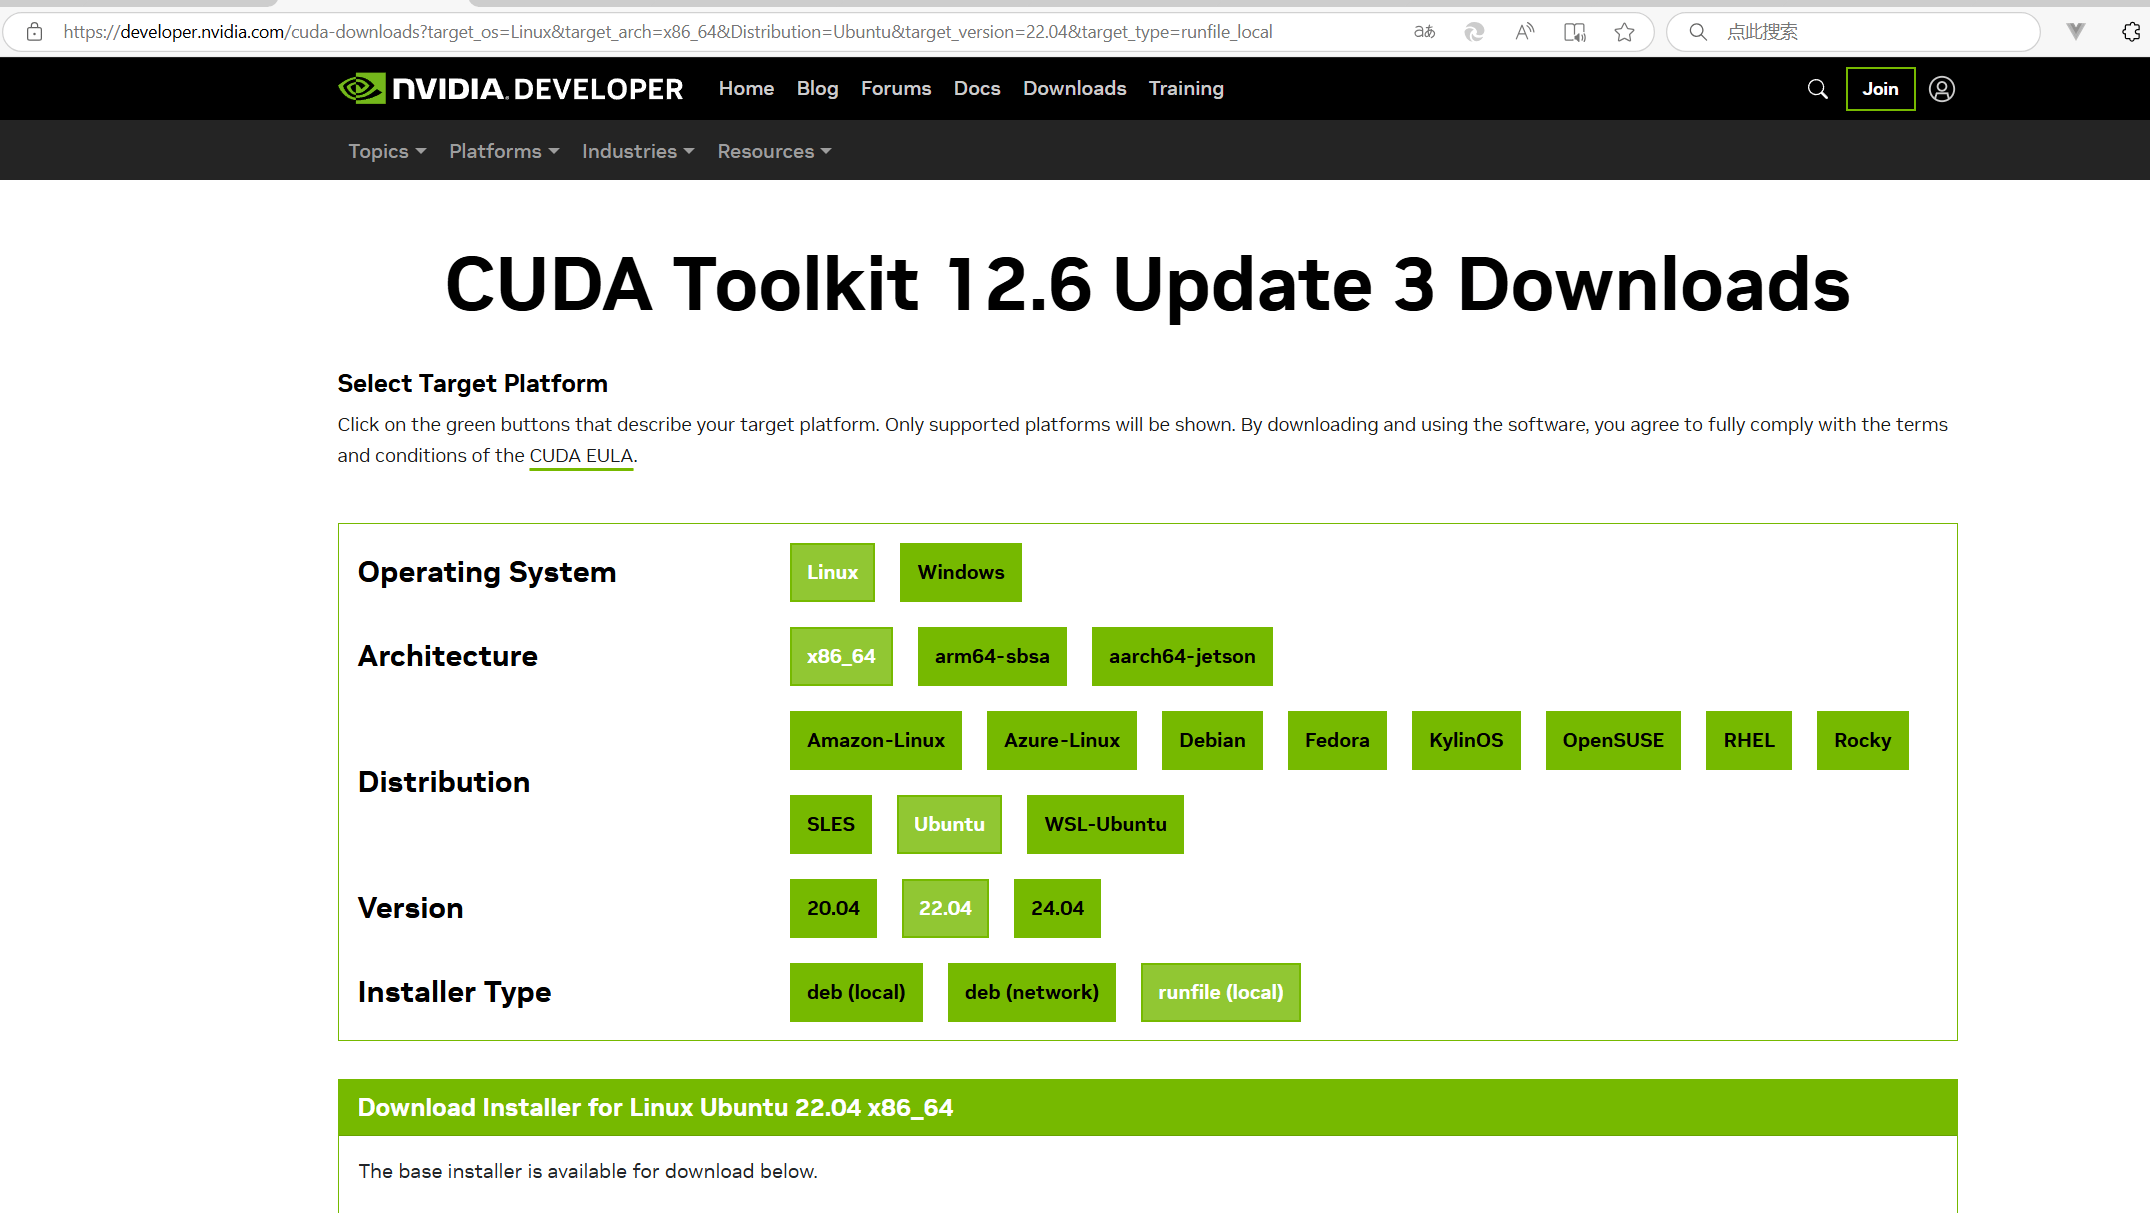Select the Windows operating system

point(961,572)
